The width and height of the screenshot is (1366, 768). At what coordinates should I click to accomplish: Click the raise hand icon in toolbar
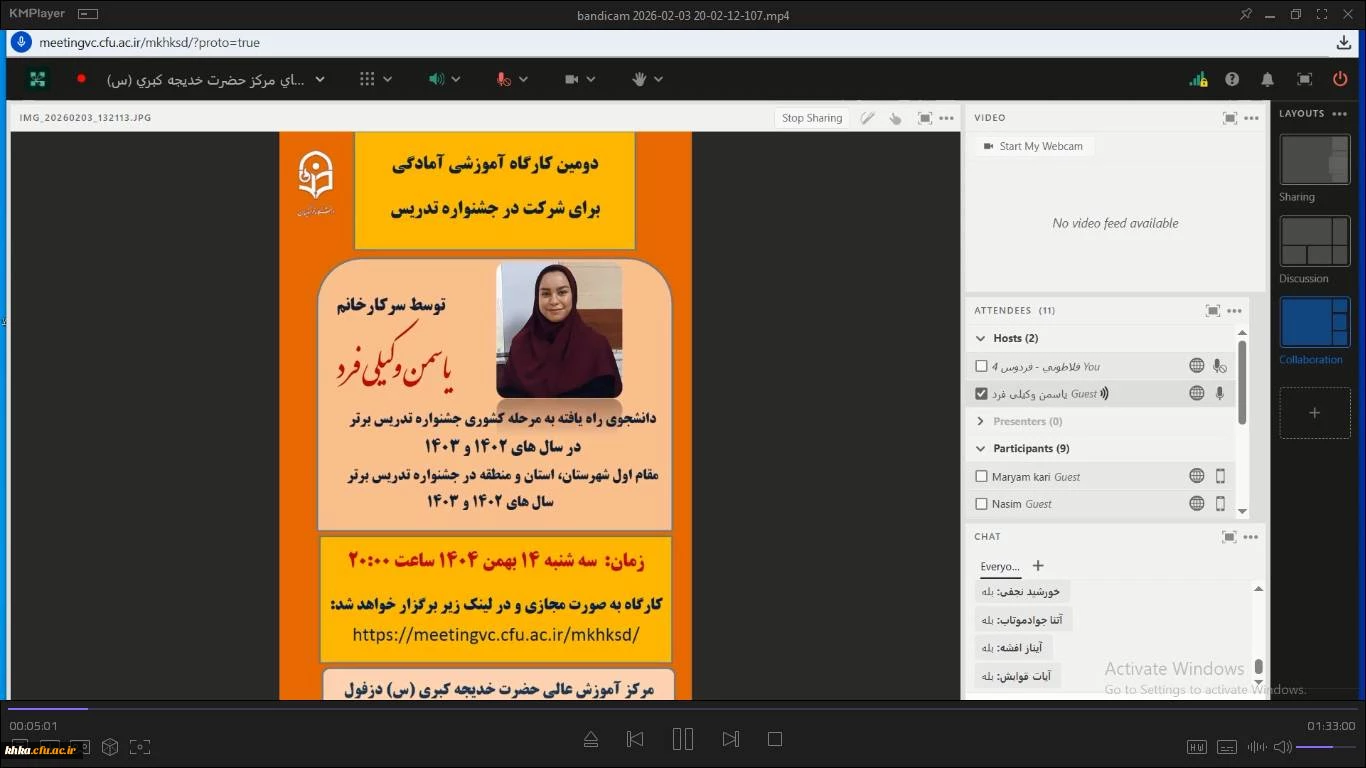tap(640, 79)
